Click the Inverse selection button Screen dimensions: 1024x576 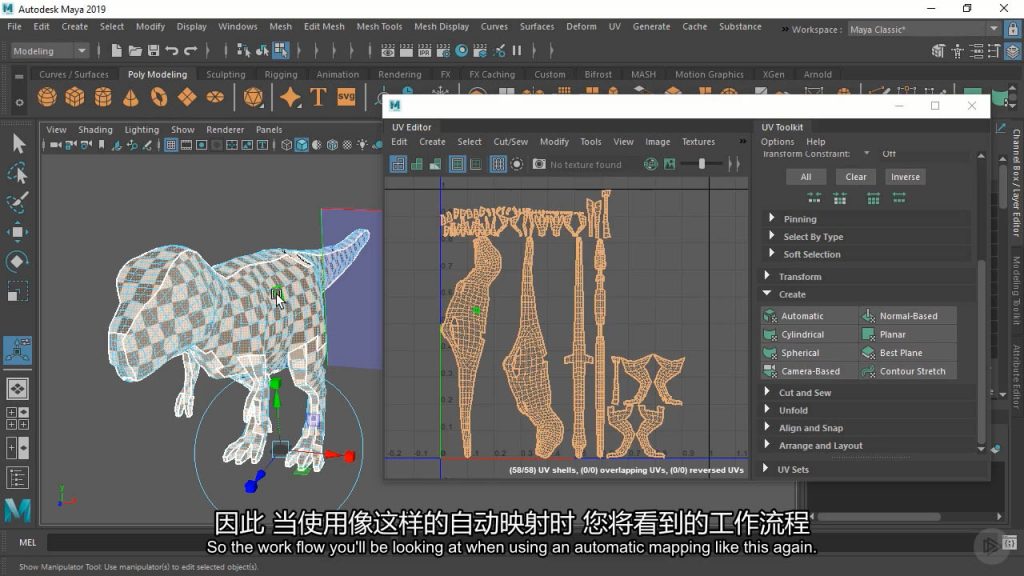point(905,176)
